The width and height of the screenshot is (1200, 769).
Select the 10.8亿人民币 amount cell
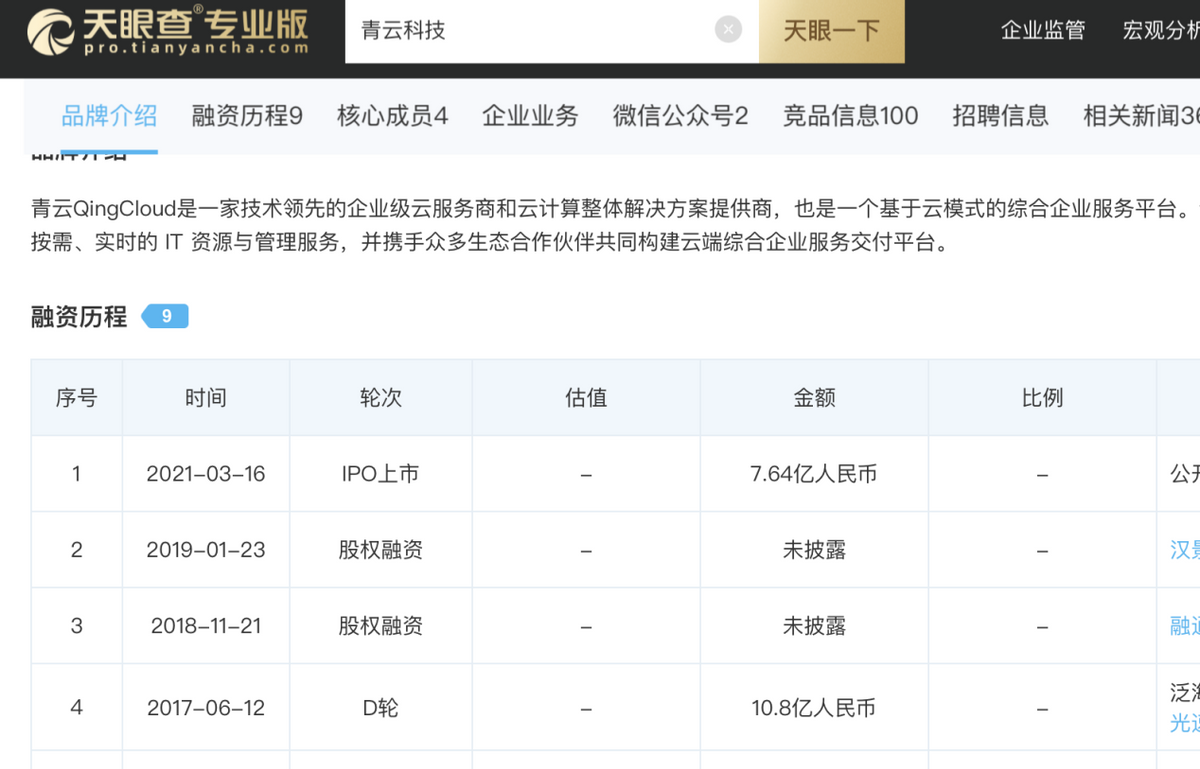pyautogui.click(x=814, y=708)
